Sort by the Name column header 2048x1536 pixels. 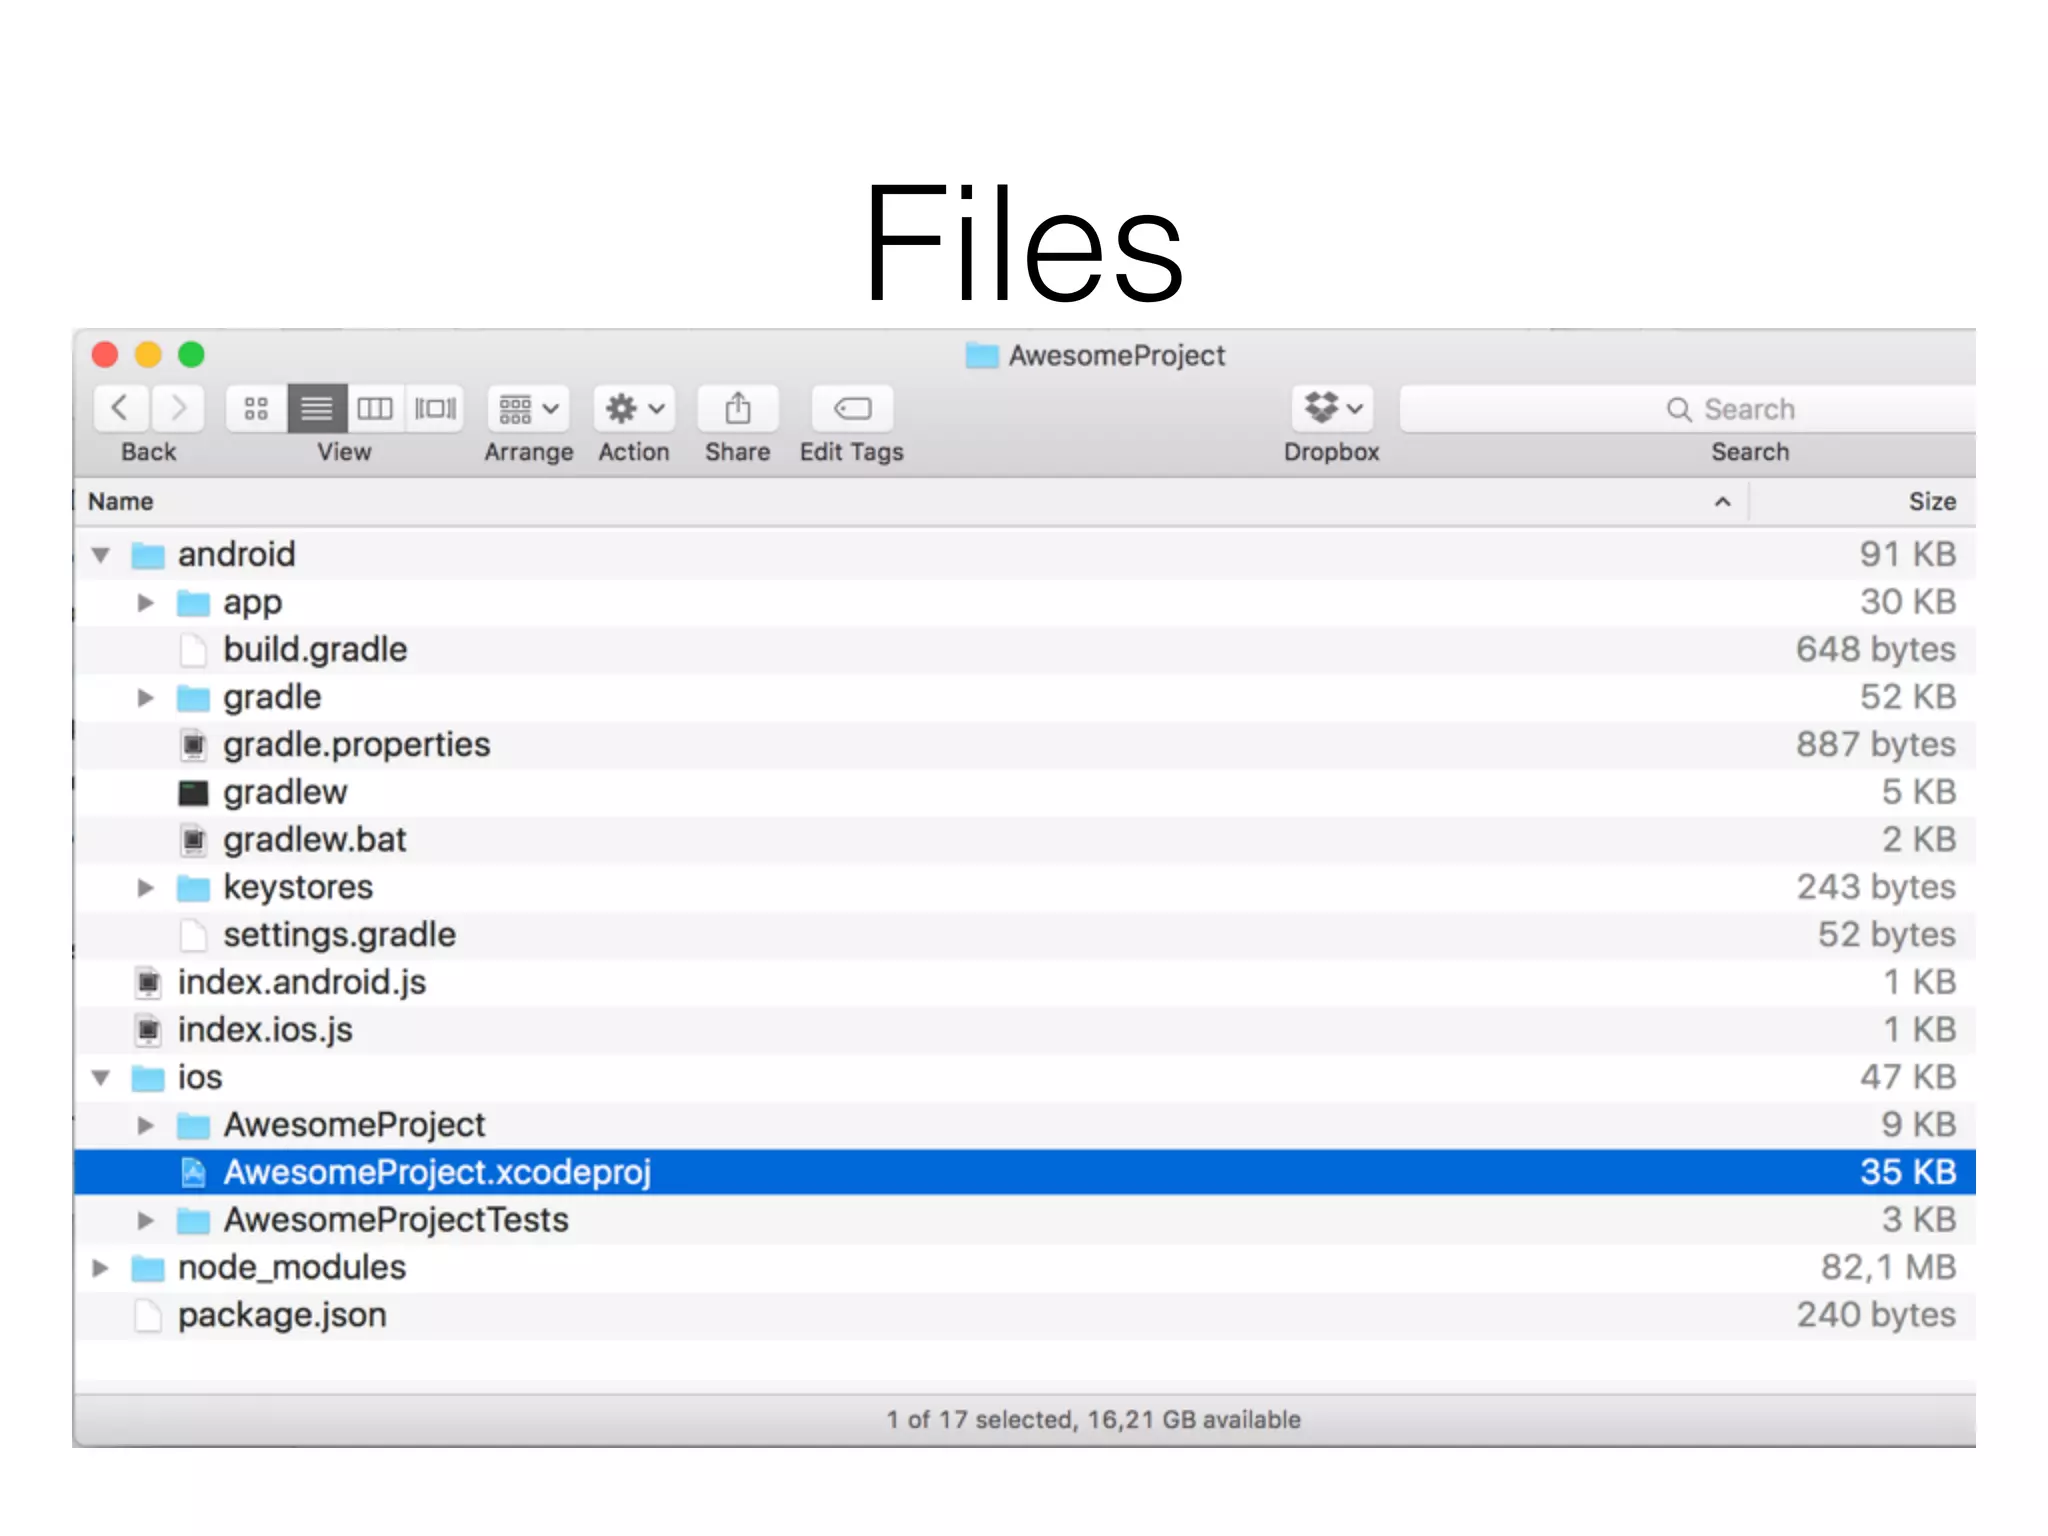(x=121, y=502)
